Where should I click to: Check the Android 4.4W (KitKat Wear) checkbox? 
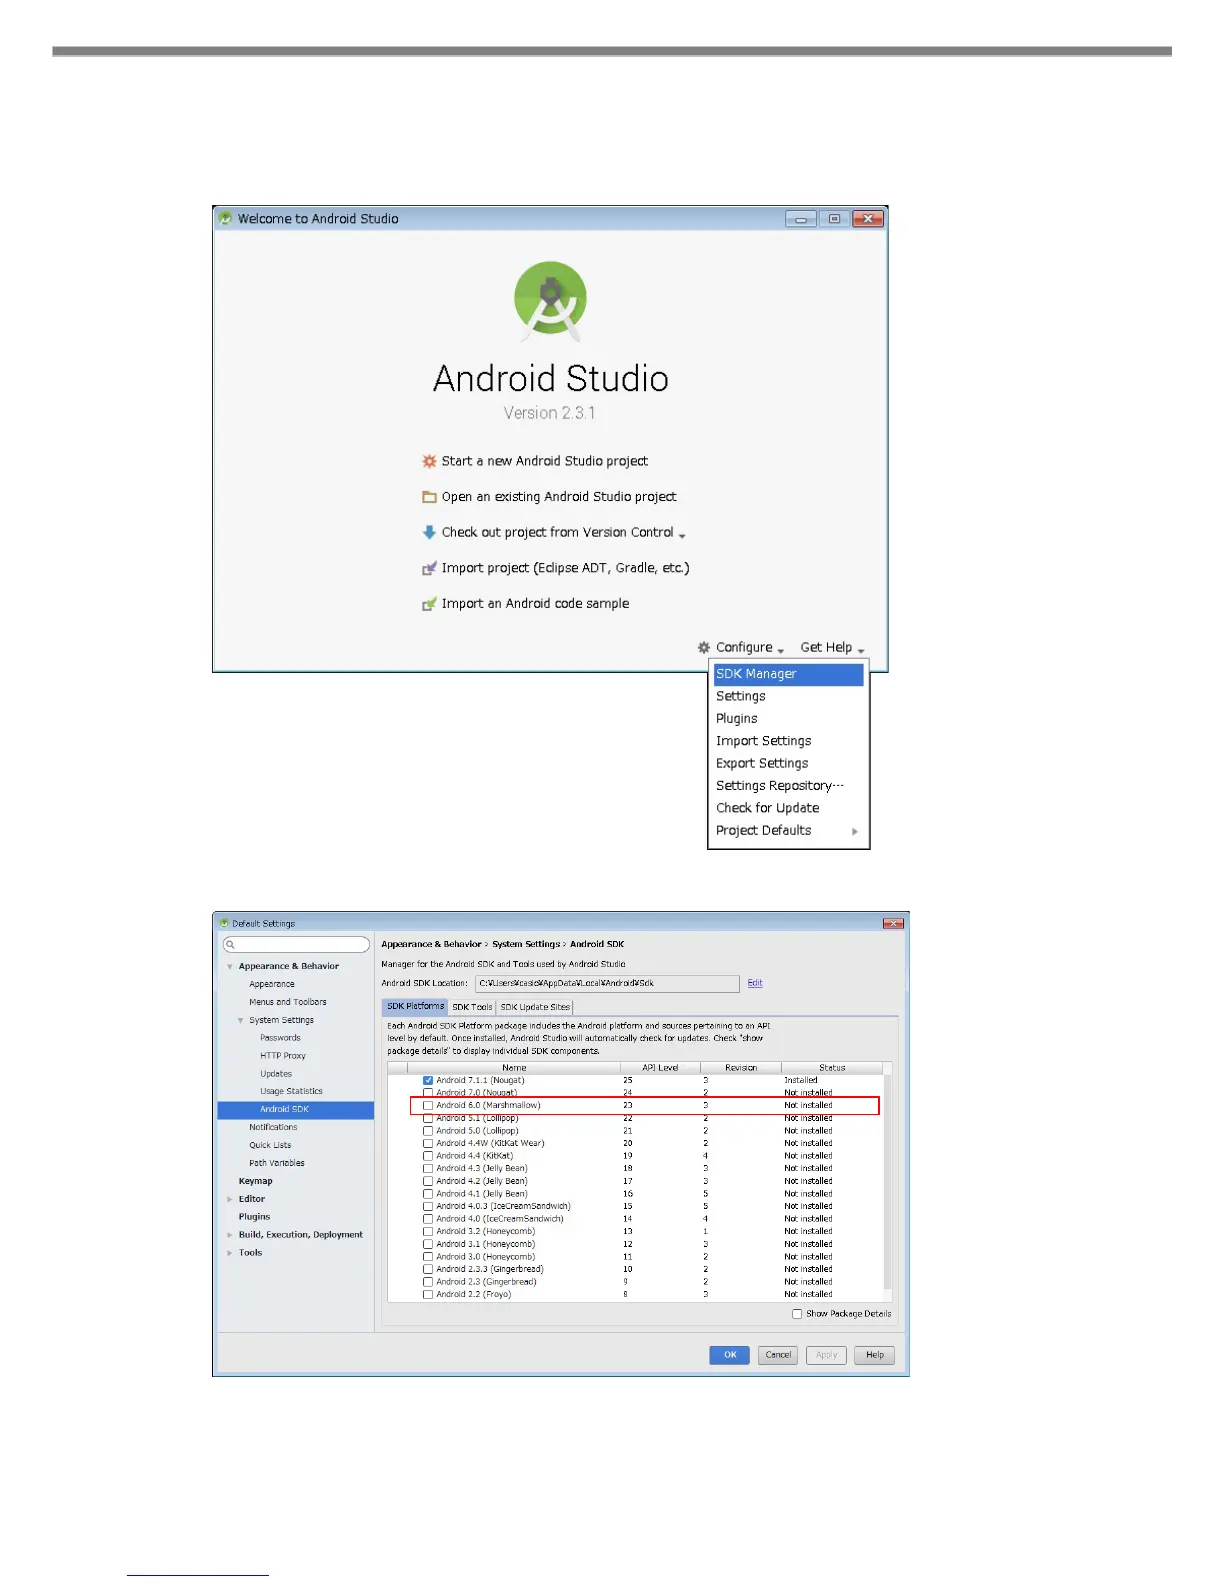click(428, 1143)
